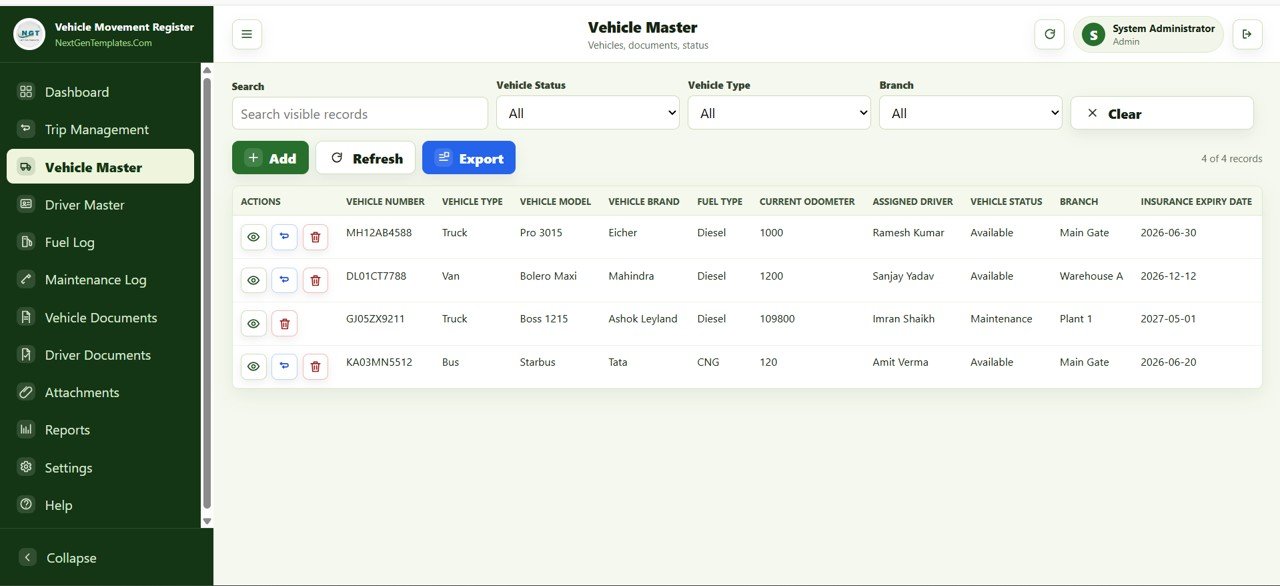Open Trip Management page

tap(100, 129)
